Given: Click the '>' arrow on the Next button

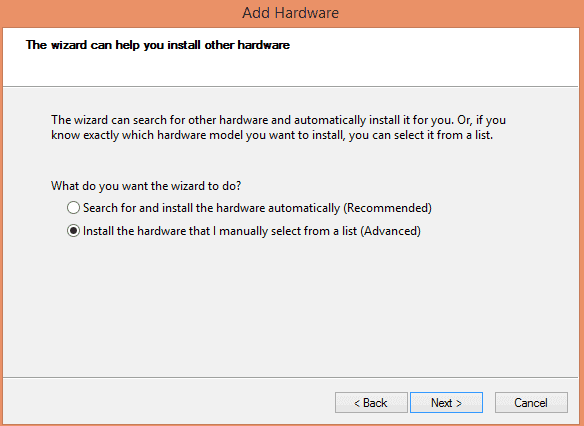Looking at the screenshot, I should [x=459, y=403].
